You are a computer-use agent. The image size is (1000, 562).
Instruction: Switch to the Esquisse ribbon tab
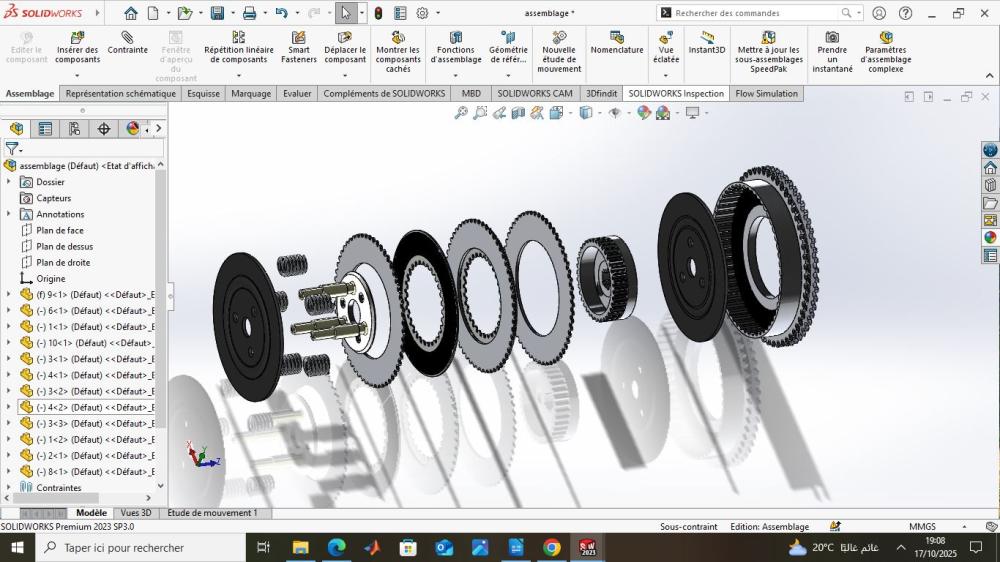(x=203, y=94)
